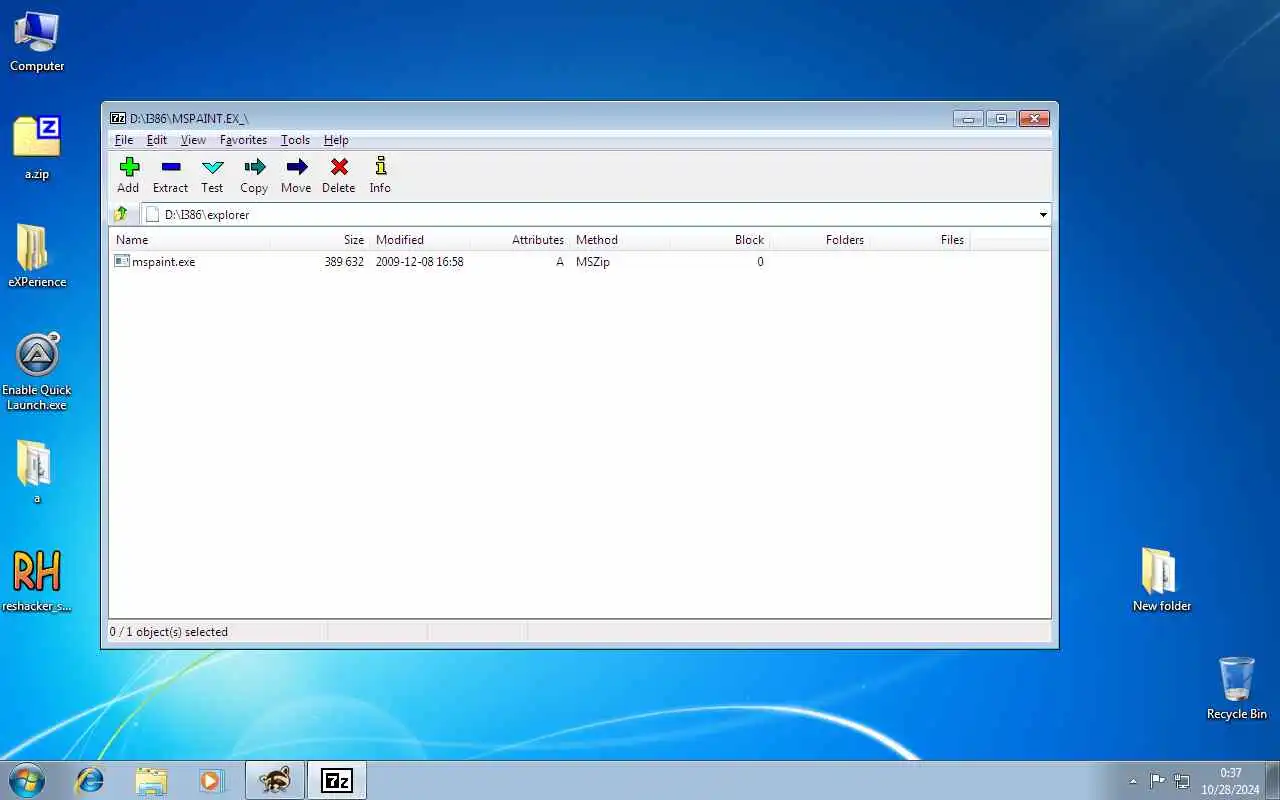Click the attribute value A
This screenshot has width=1280, height=800.
click(560, 262)
